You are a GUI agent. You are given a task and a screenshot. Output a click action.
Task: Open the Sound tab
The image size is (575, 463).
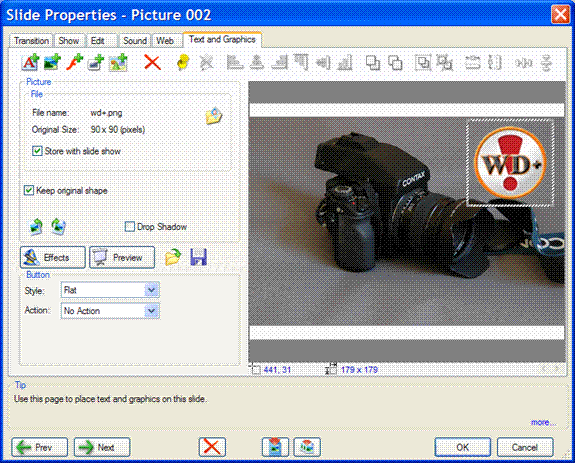pos(135,40)
